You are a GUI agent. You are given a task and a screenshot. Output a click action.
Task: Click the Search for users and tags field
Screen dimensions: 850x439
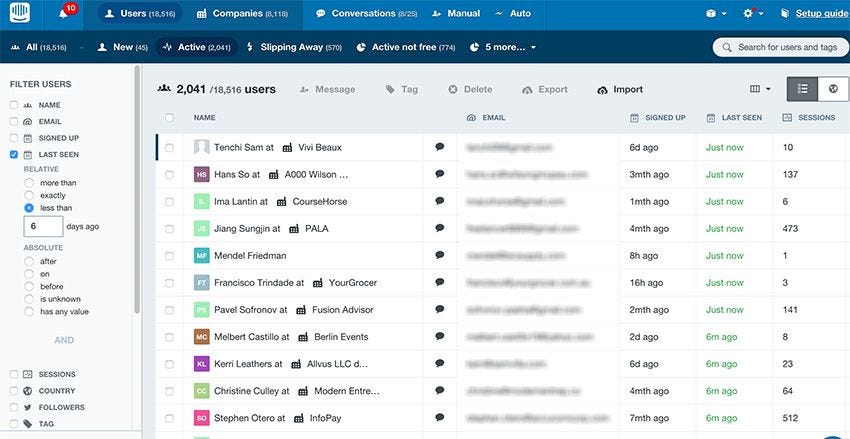[x=781, y=47]
